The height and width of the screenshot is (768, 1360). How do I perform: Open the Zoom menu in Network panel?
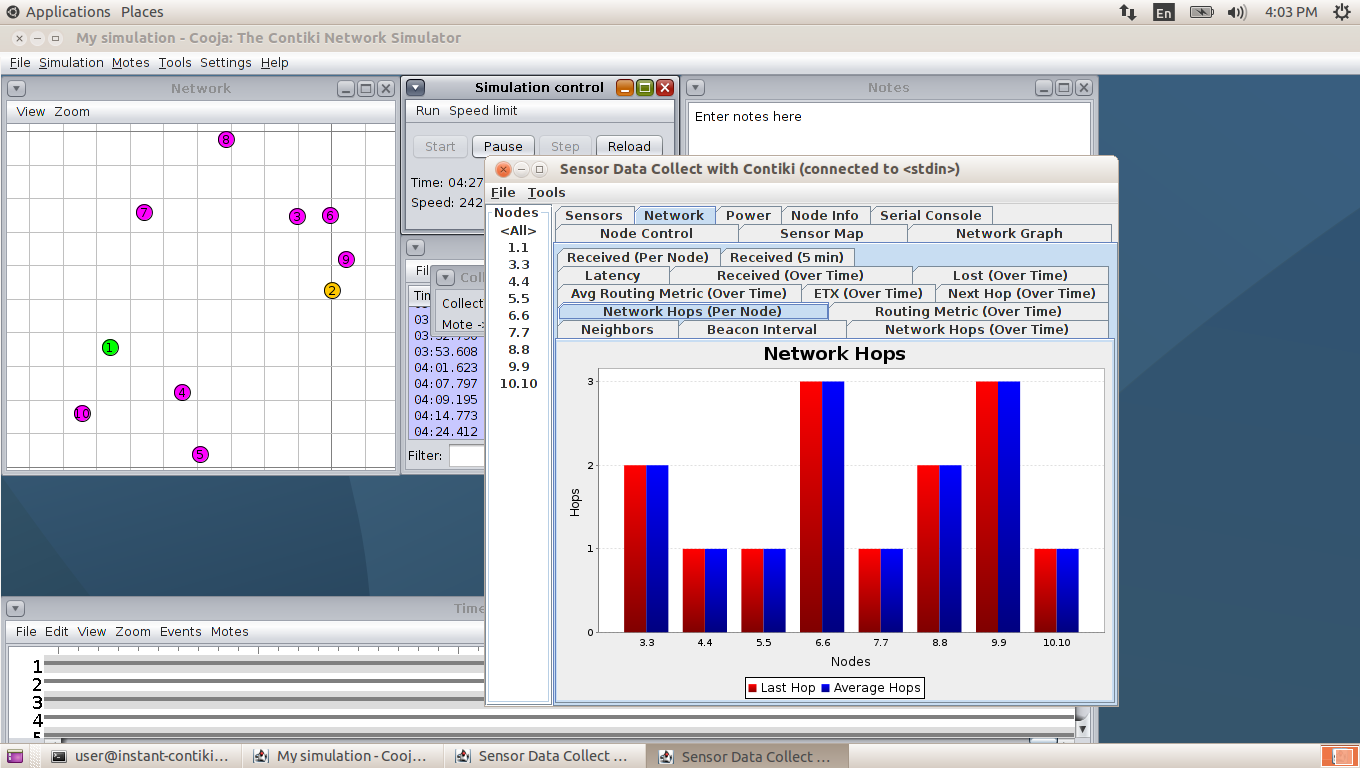pos(72,112)
